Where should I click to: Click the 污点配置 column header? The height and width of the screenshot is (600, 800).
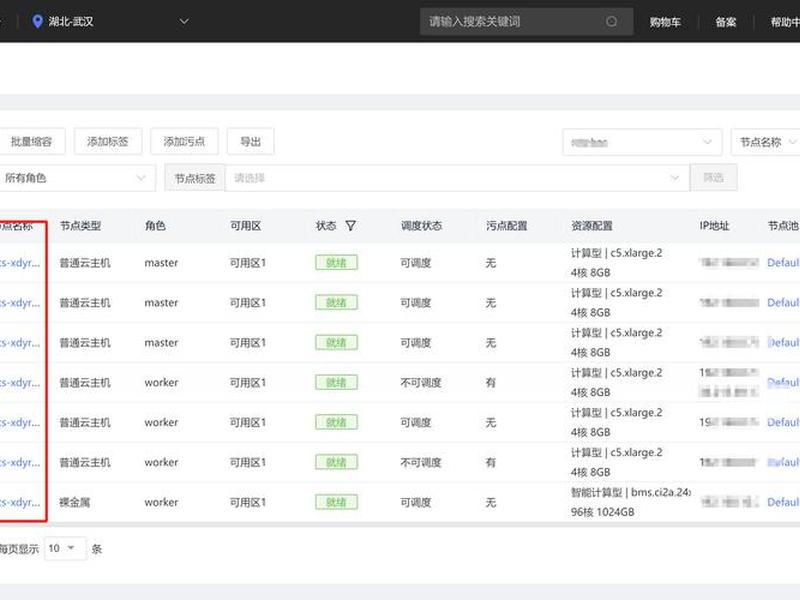507,226
